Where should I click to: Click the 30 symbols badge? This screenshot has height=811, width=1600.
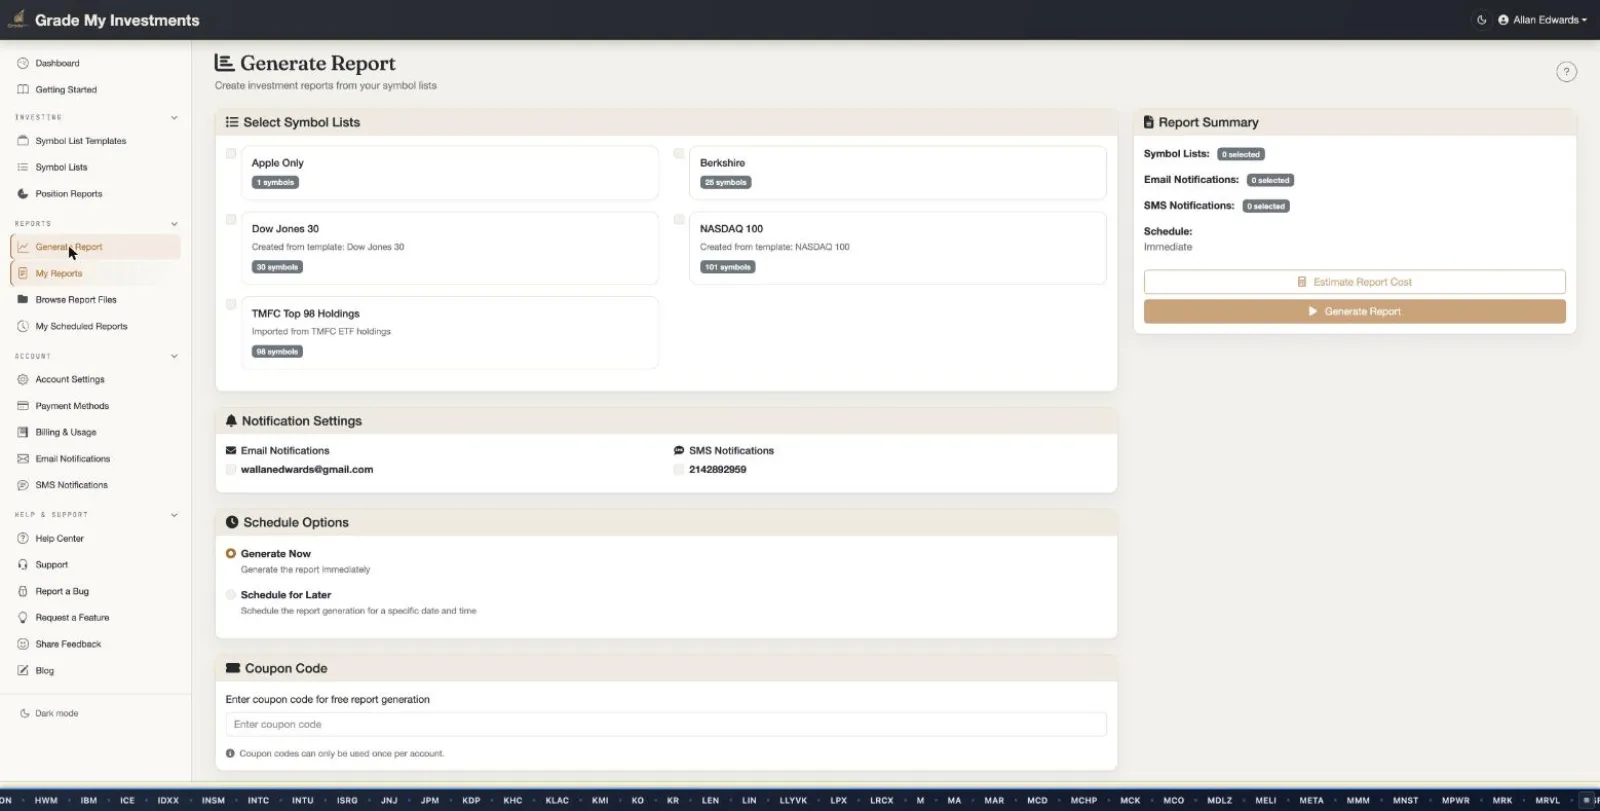coord(277,267)
